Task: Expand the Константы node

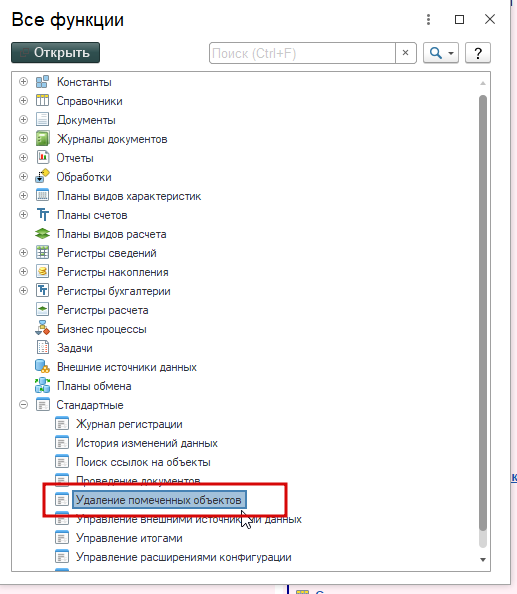Action: 23,82
